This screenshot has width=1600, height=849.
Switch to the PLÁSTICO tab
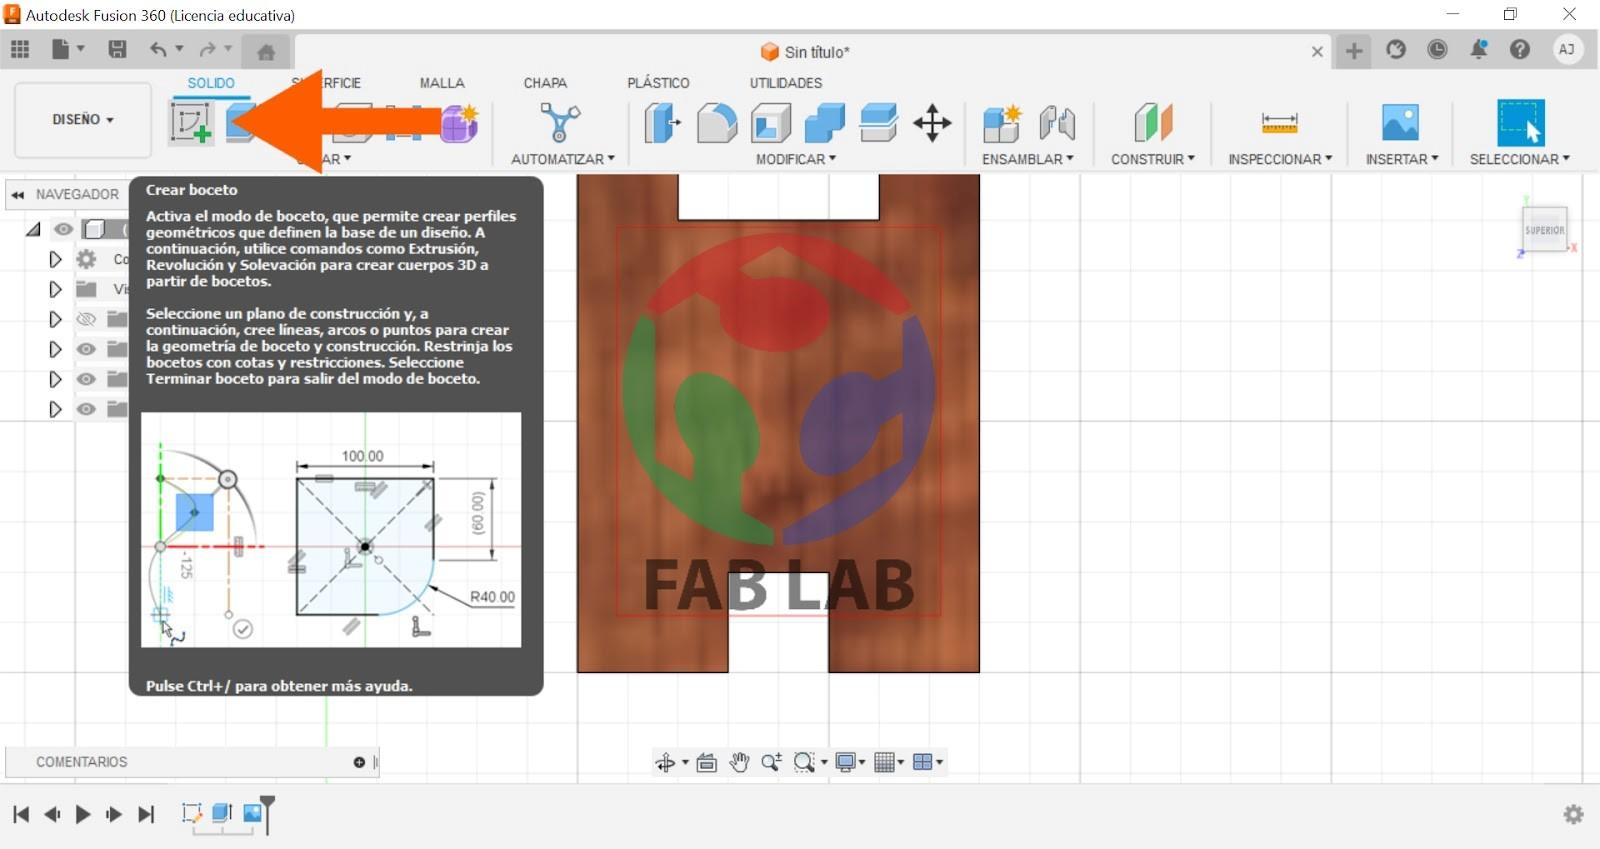[x=658, y=83]
